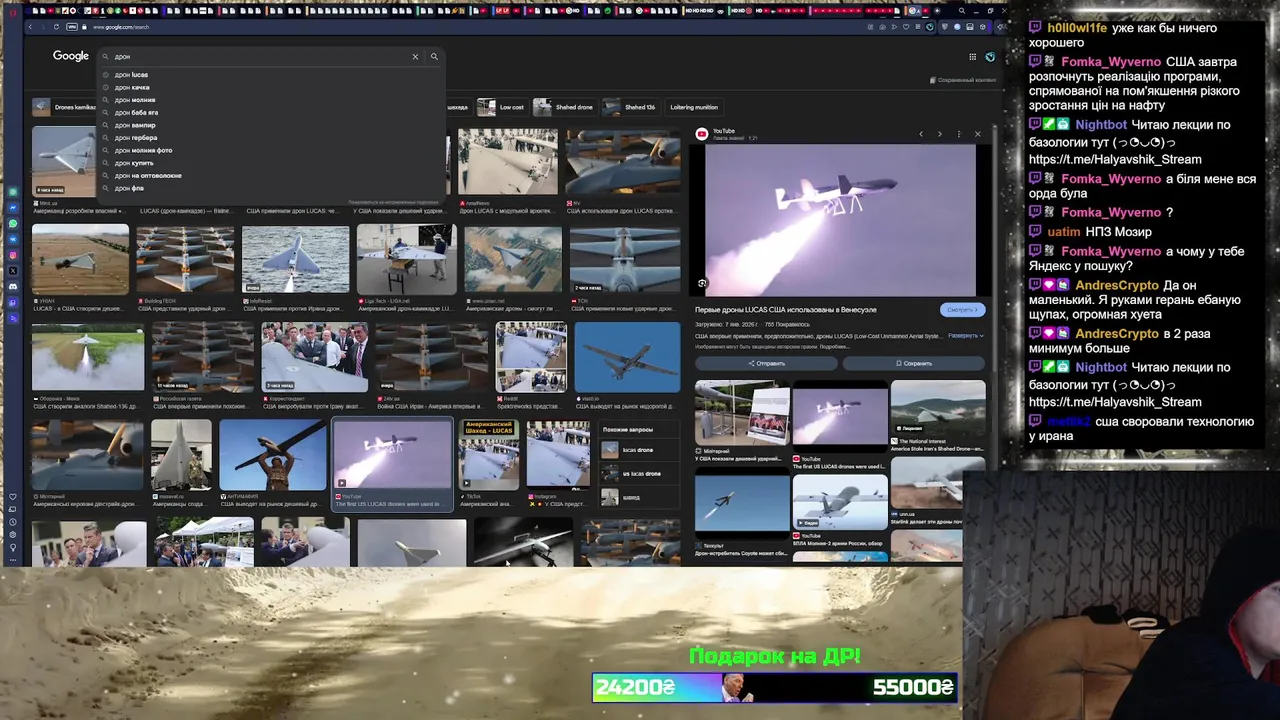
Task: Expand the description with "Развернуть"
Action: pyautogui.click(x=965, y=336)
